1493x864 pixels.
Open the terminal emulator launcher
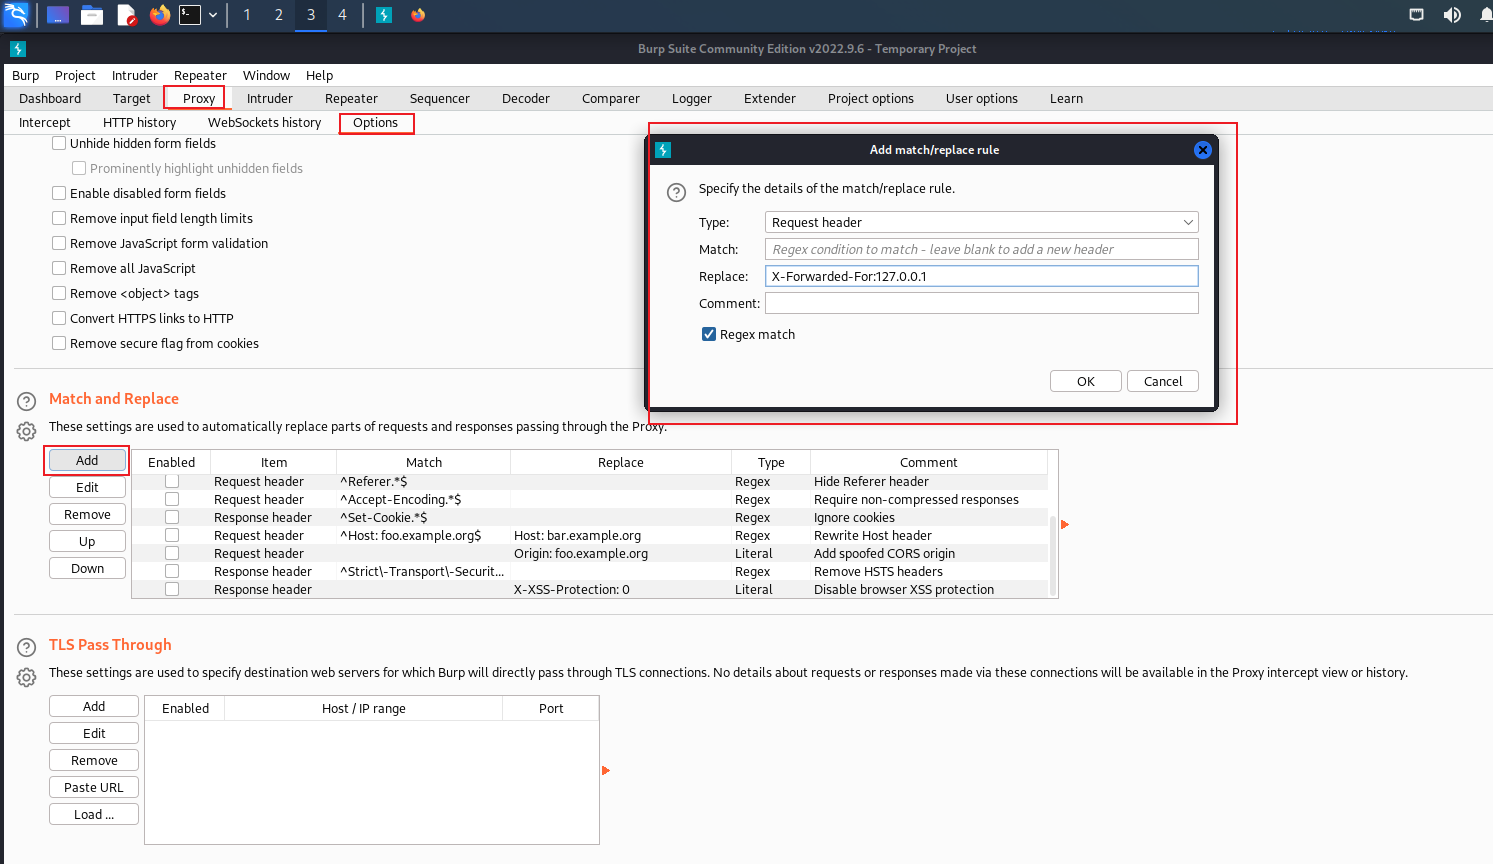(x=190, y=15)
